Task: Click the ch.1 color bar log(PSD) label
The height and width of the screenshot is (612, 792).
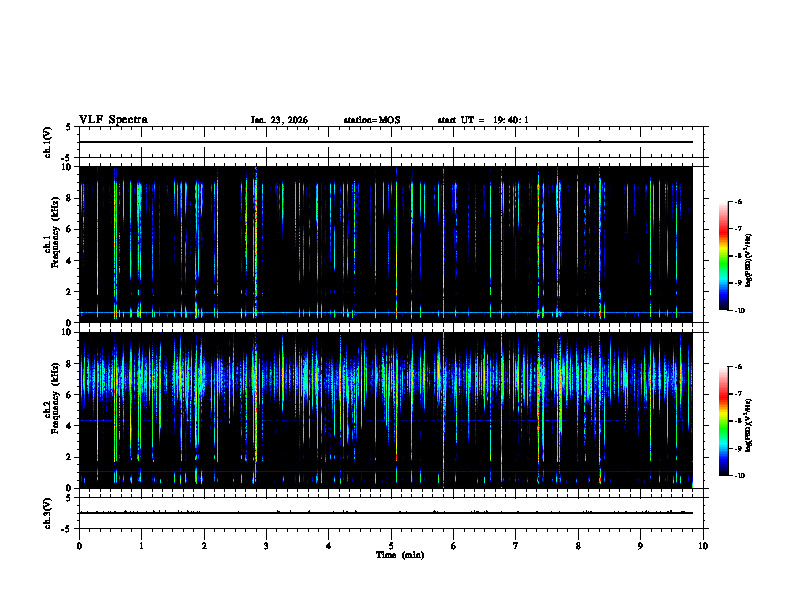Action: (x=749, y=261)
